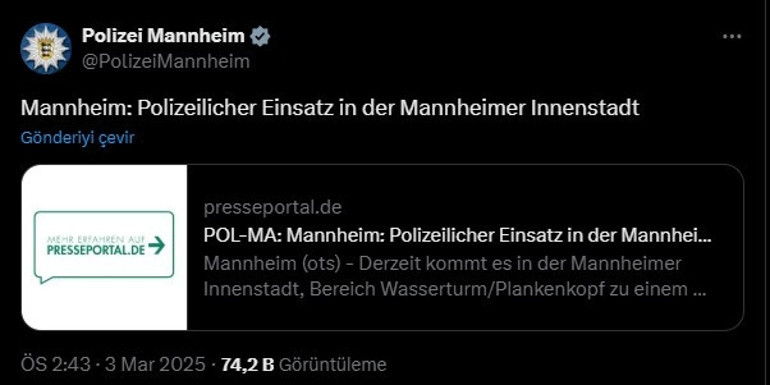The height and width of the screenshot is (385, 770).
Task: Open the POL-MA: Mannheim card headline
Action: tap(458, 236)
